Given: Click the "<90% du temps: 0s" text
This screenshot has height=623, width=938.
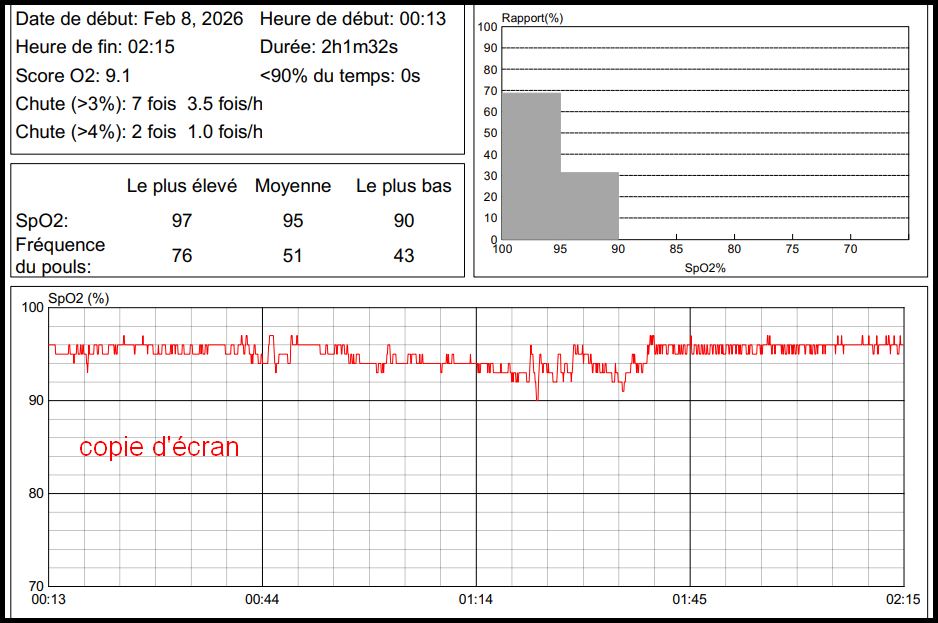Looking at the screenshot, I should 340,76.
